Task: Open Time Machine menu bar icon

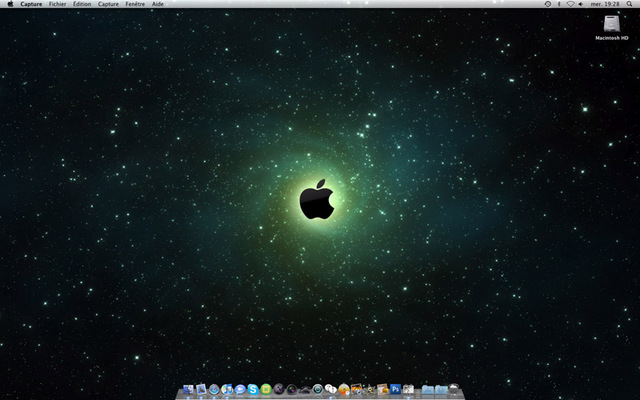Action: [x=548, y=4]
